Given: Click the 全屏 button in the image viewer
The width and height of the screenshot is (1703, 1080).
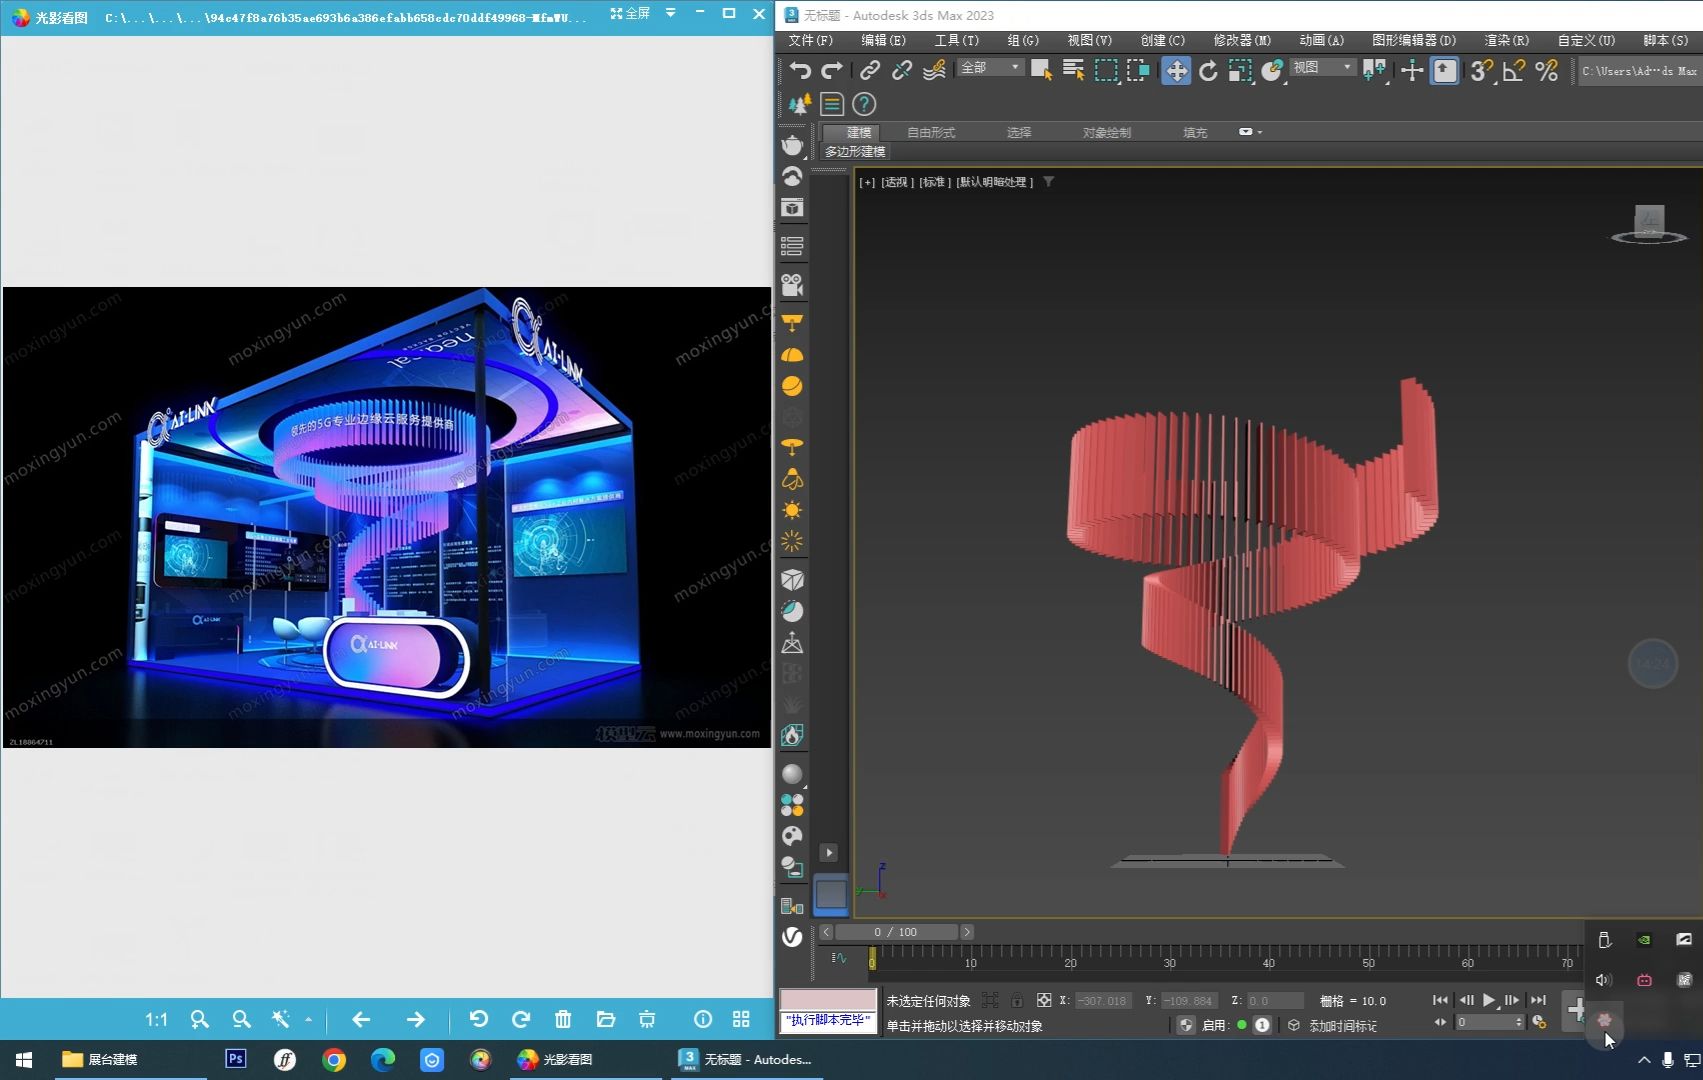Looking at the screenshot, I should tap(632, 15).
